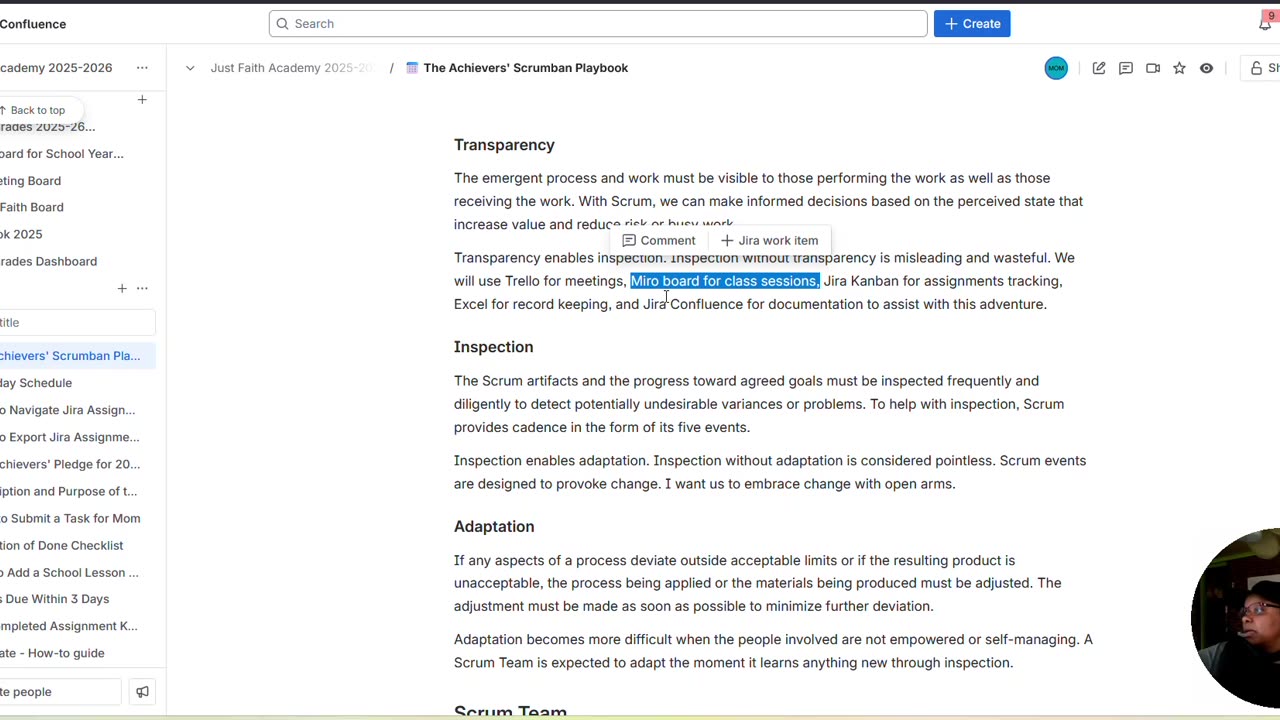Open space more options ellipsis
Image resolution: width=1280 pixels, height=720 pixels.
pyautogui.click(x=142, y=68)
